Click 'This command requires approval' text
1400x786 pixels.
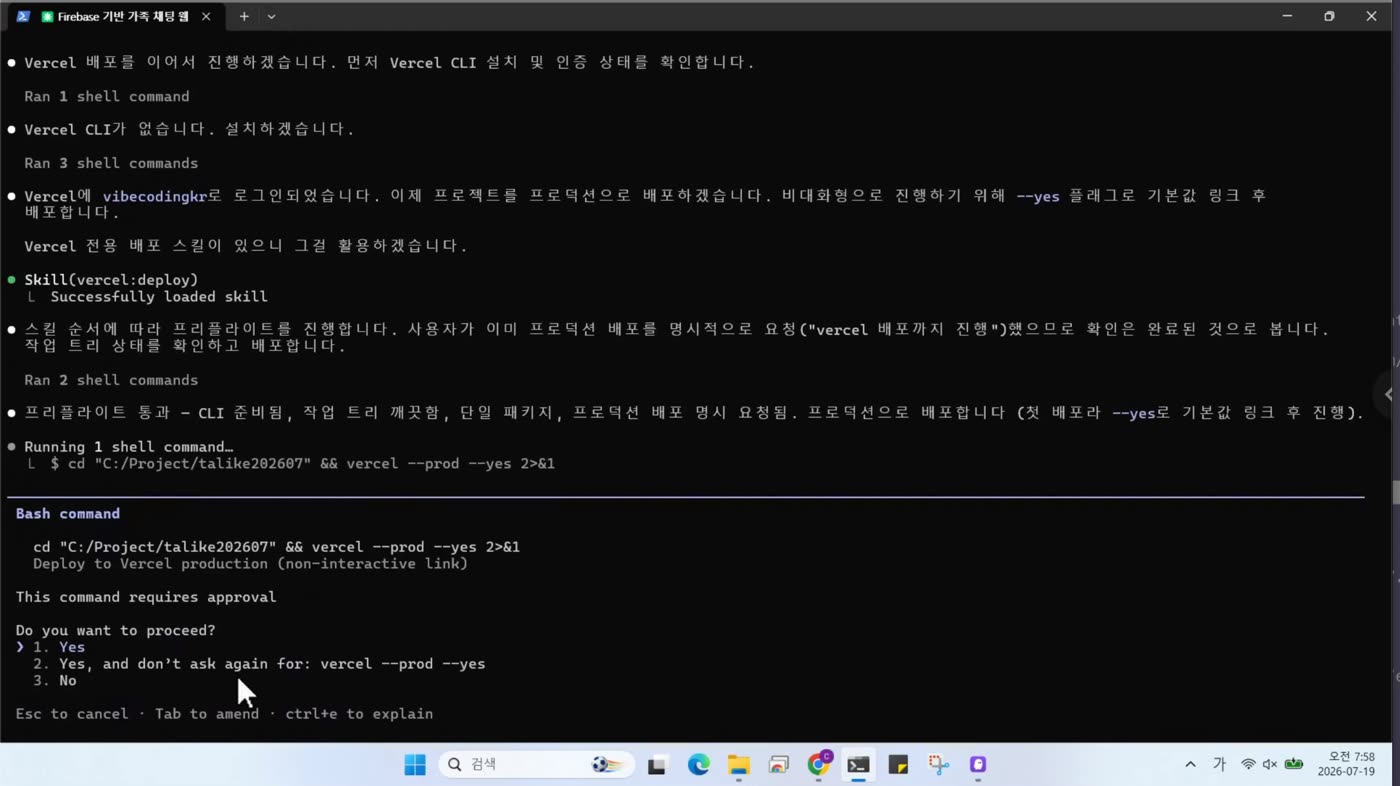pyautogui.click(x=146, y=597)
